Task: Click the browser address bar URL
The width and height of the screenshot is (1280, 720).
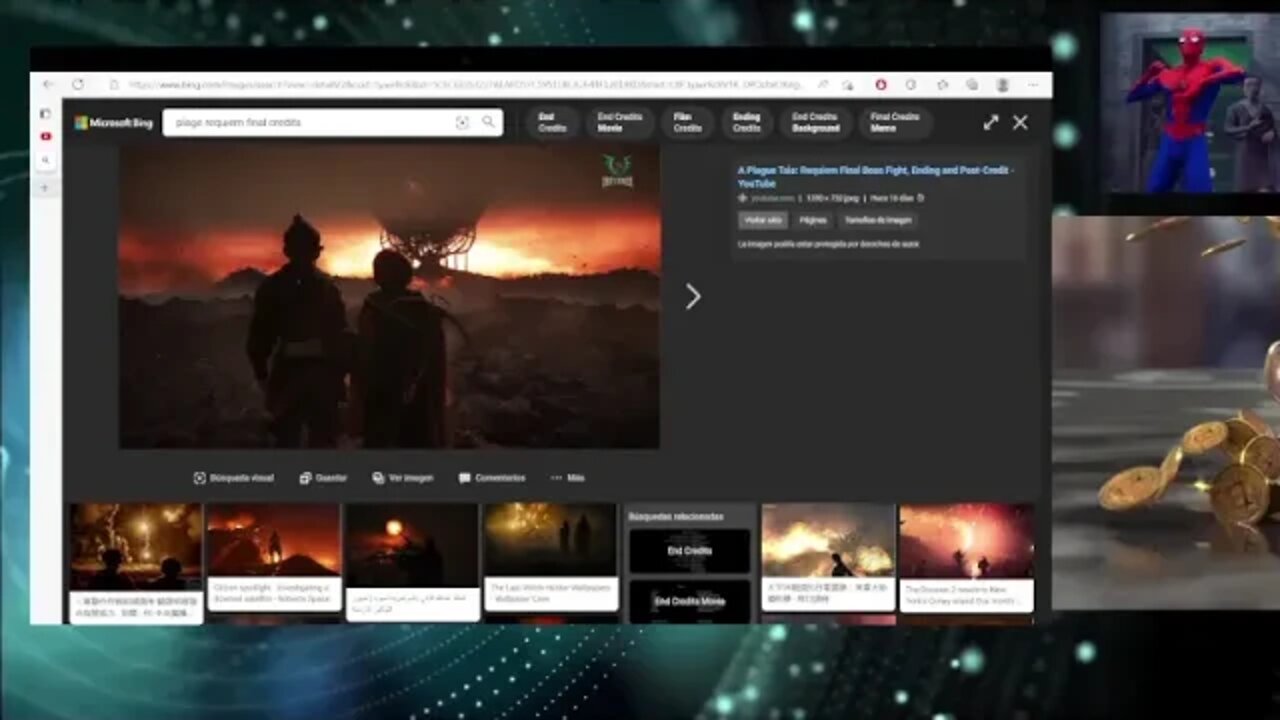Action: tap(465, 85)
